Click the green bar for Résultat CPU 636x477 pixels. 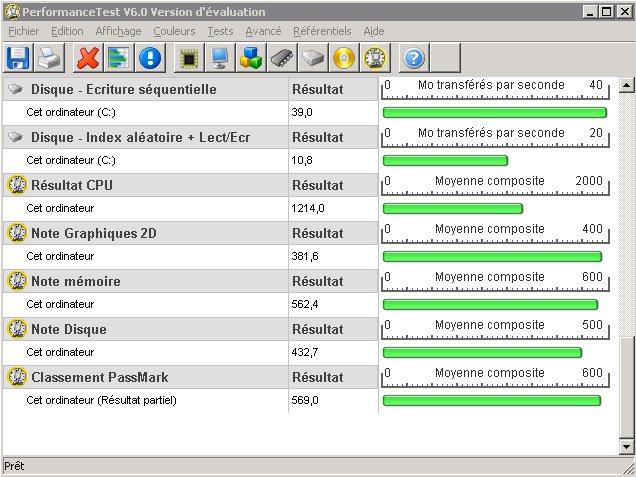pyautogui.click(x=453, y=208)
